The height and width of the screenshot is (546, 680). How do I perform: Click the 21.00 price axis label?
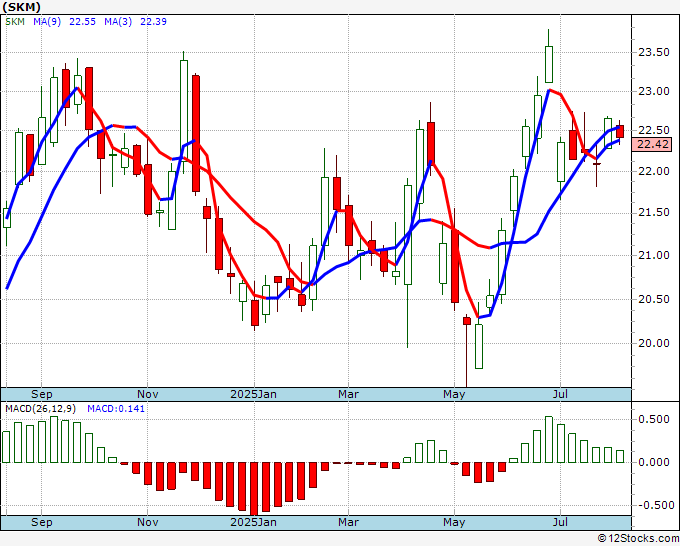(x=654, y=255)
